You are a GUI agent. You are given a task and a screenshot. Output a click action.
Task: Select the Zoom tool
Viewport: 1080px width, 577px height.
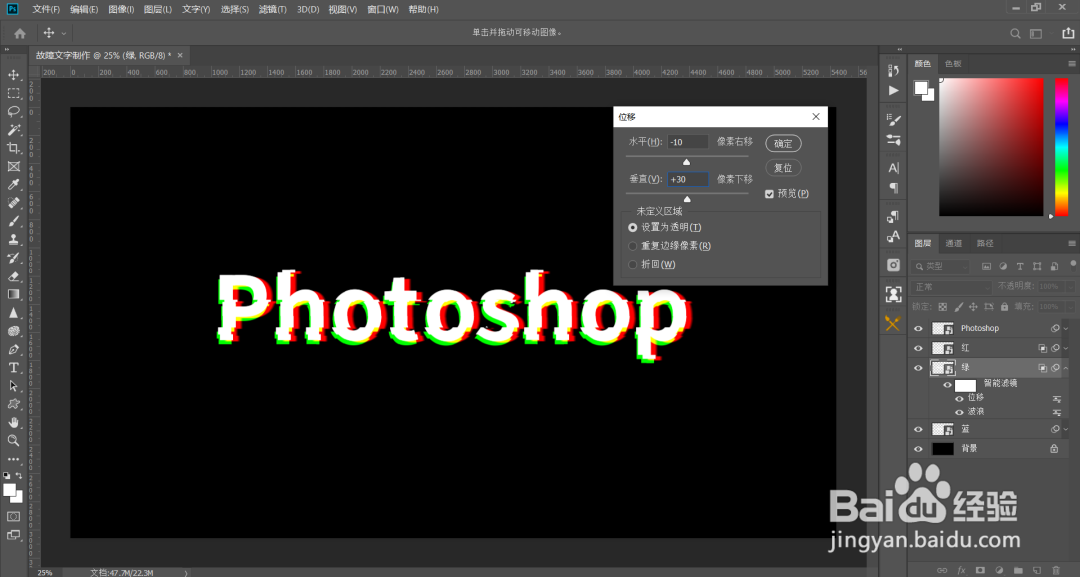pyautogui.click(x=14, y=441)
